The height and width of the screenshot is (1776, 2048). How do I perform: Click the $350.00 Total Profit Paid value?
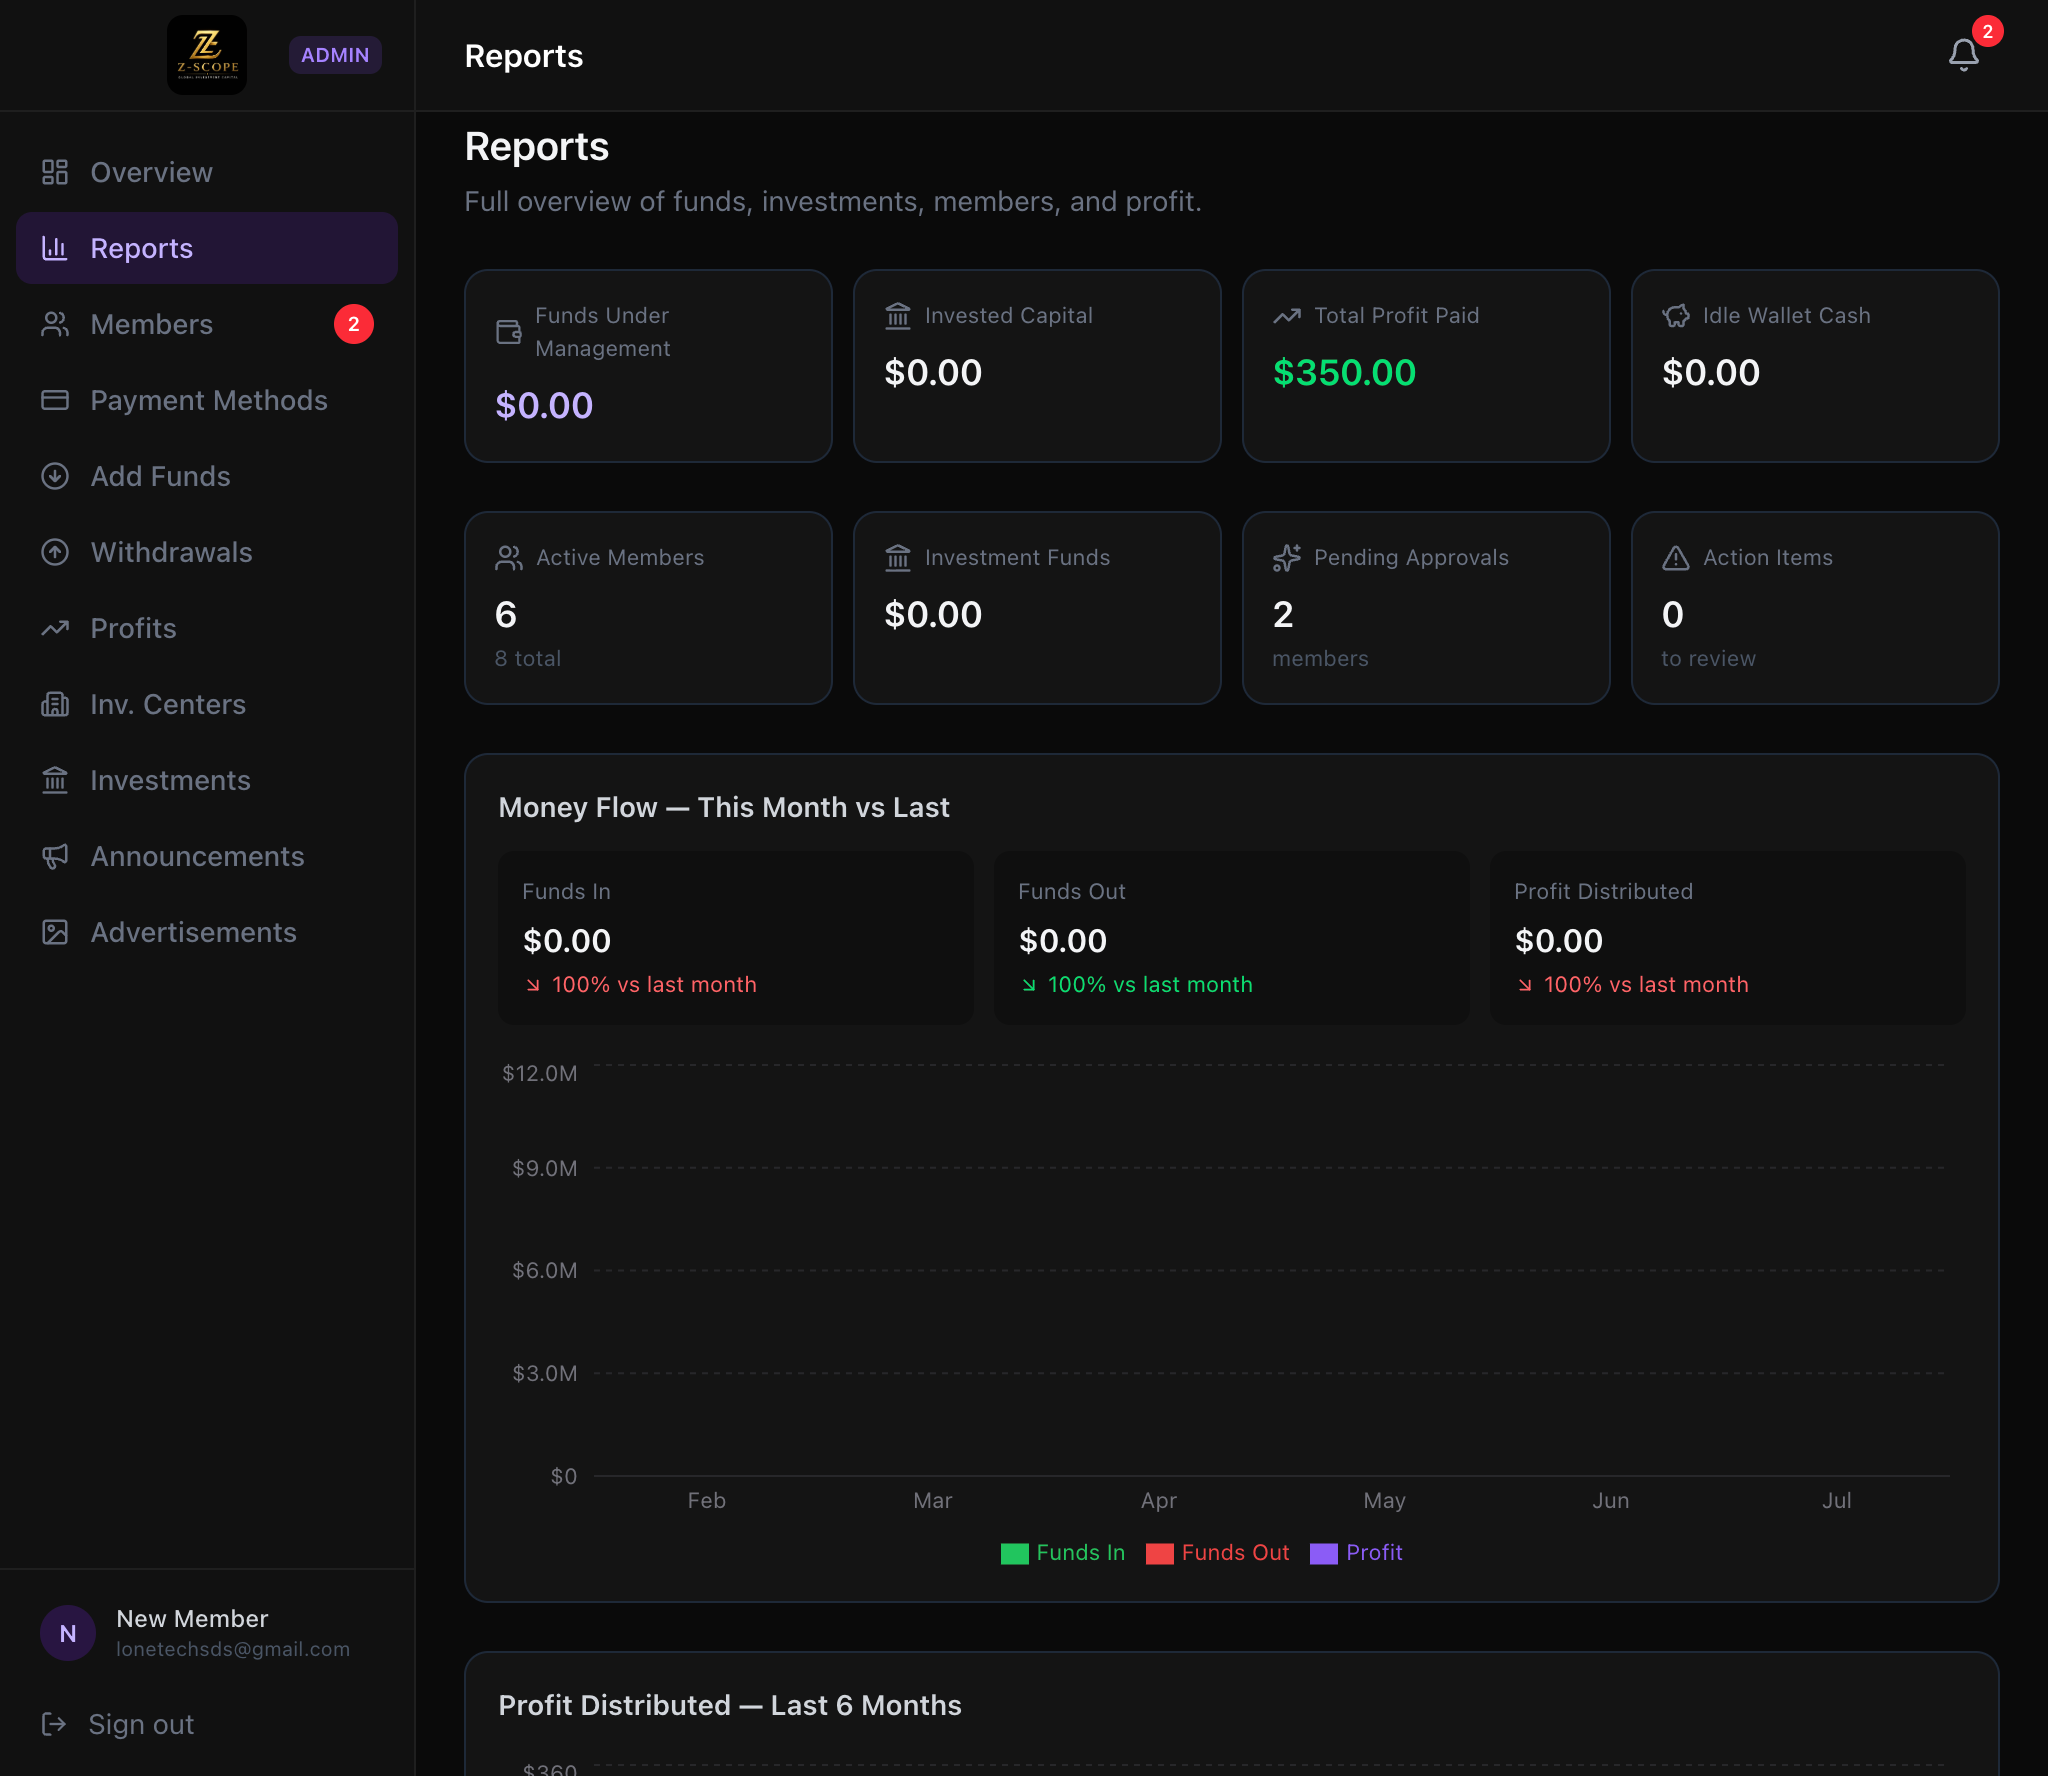coord(1344,373)
